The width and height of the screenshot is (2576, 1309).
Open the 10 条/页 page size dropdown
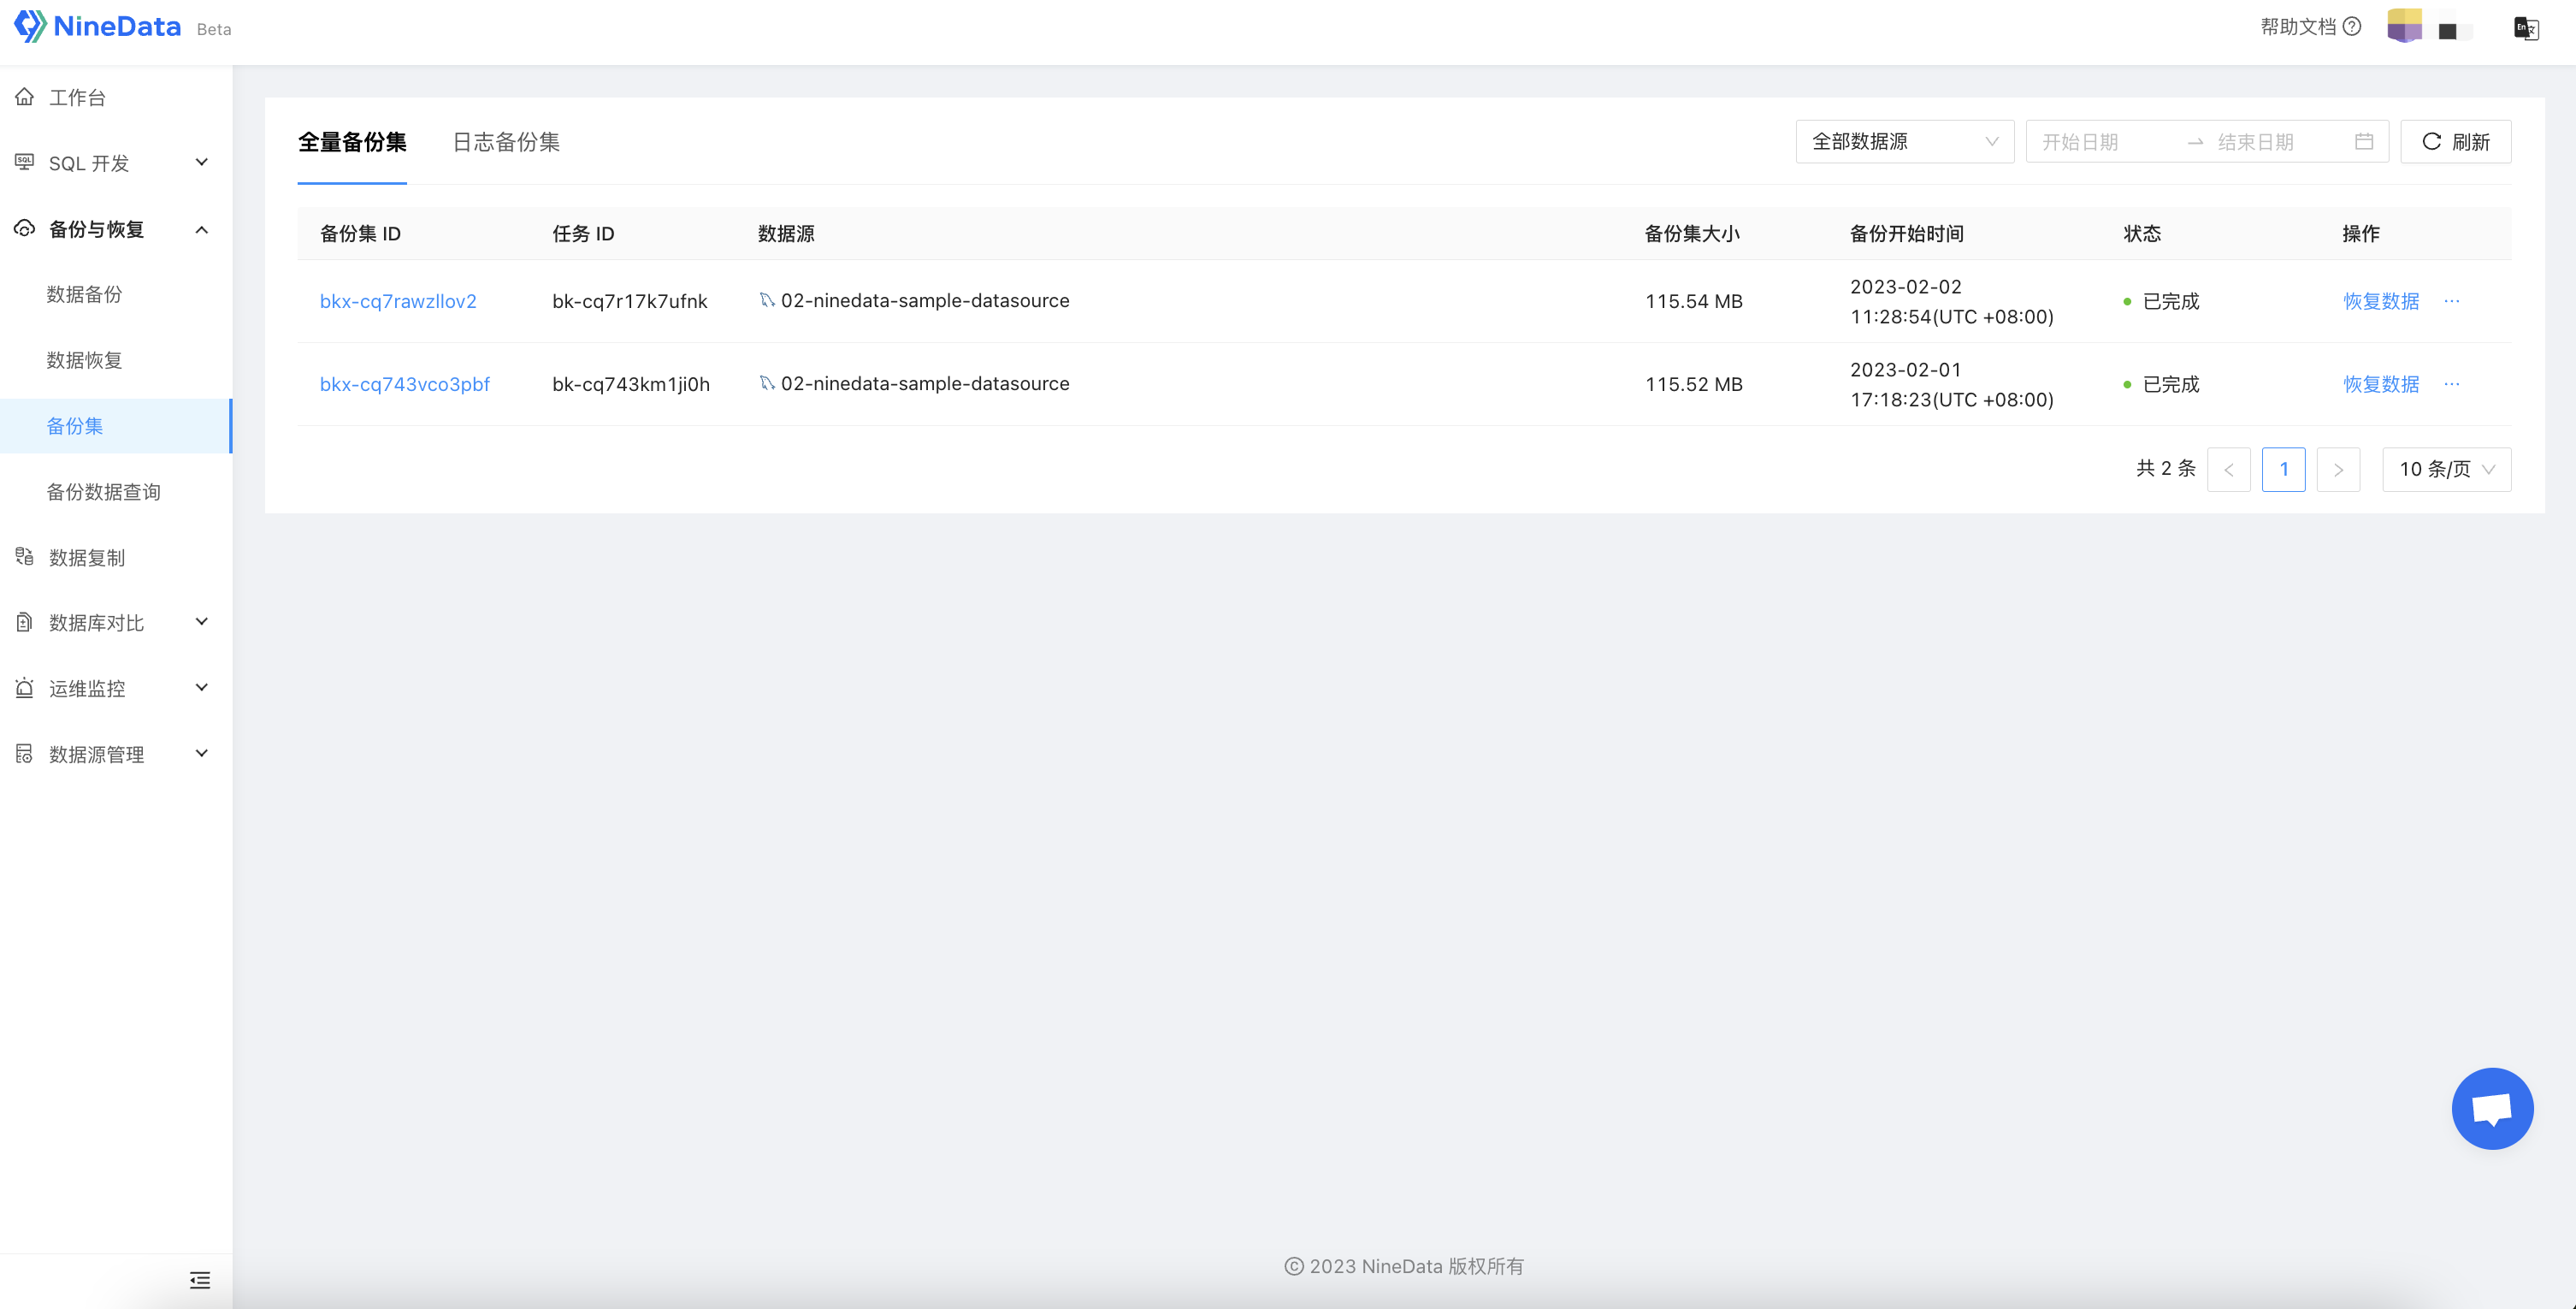(x=2446, y=469)
